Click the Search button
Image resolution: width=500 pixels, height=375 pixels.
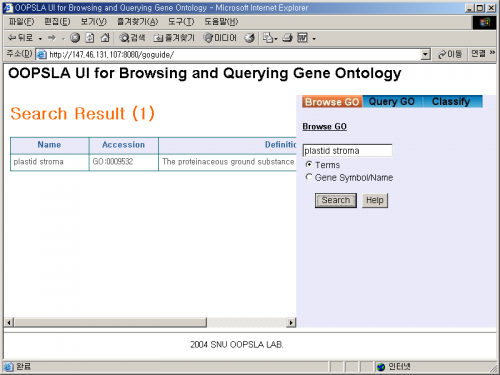point(336,200)
